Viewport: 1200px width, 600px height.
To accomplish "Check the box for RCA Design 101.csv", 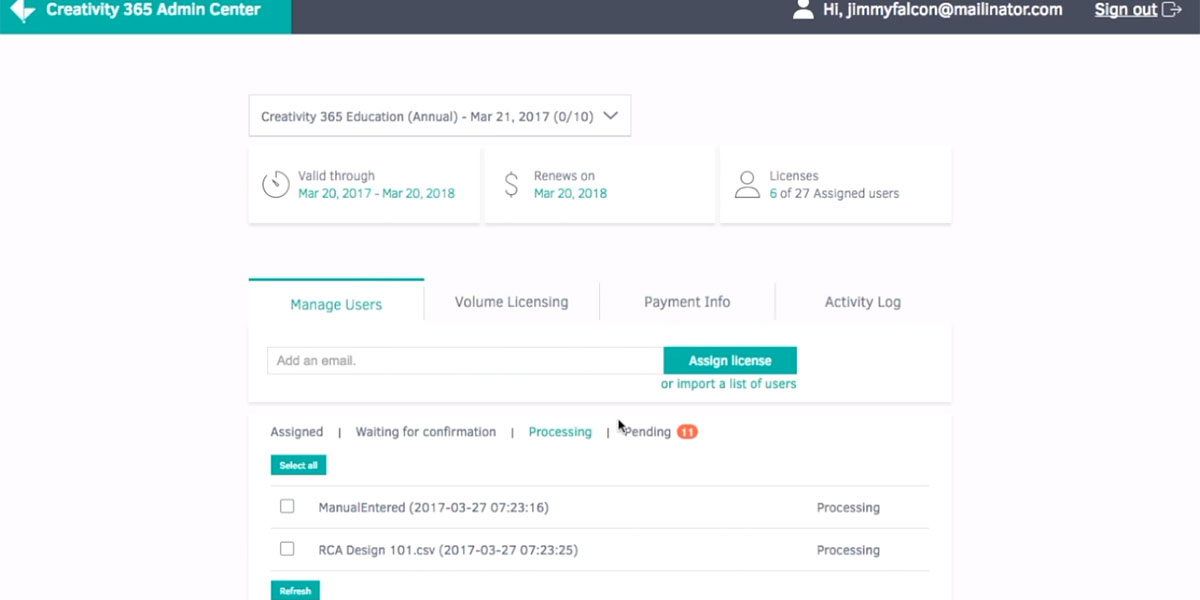I will pyautogui.click(x=287, y=548).
